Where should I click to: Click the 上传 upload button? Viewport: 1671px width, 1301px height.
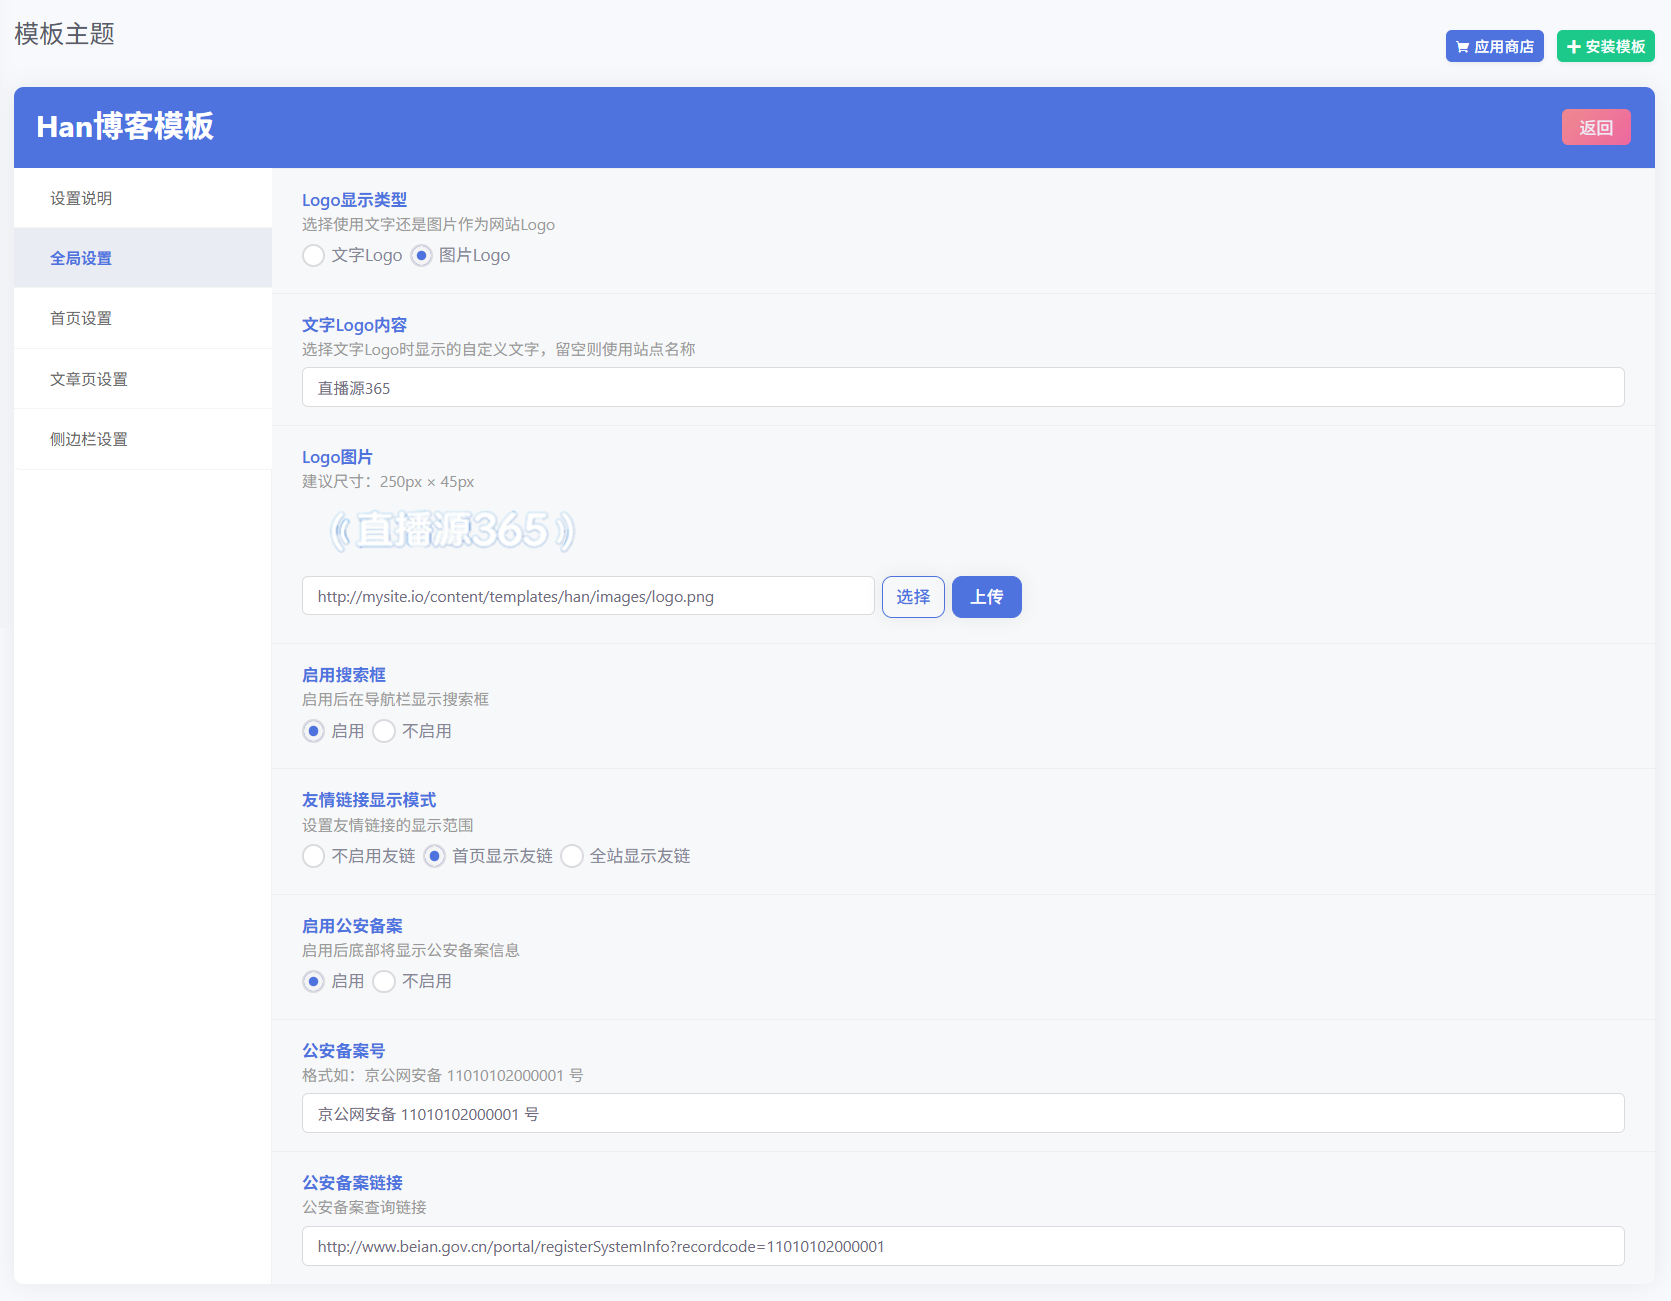point(987,597)
